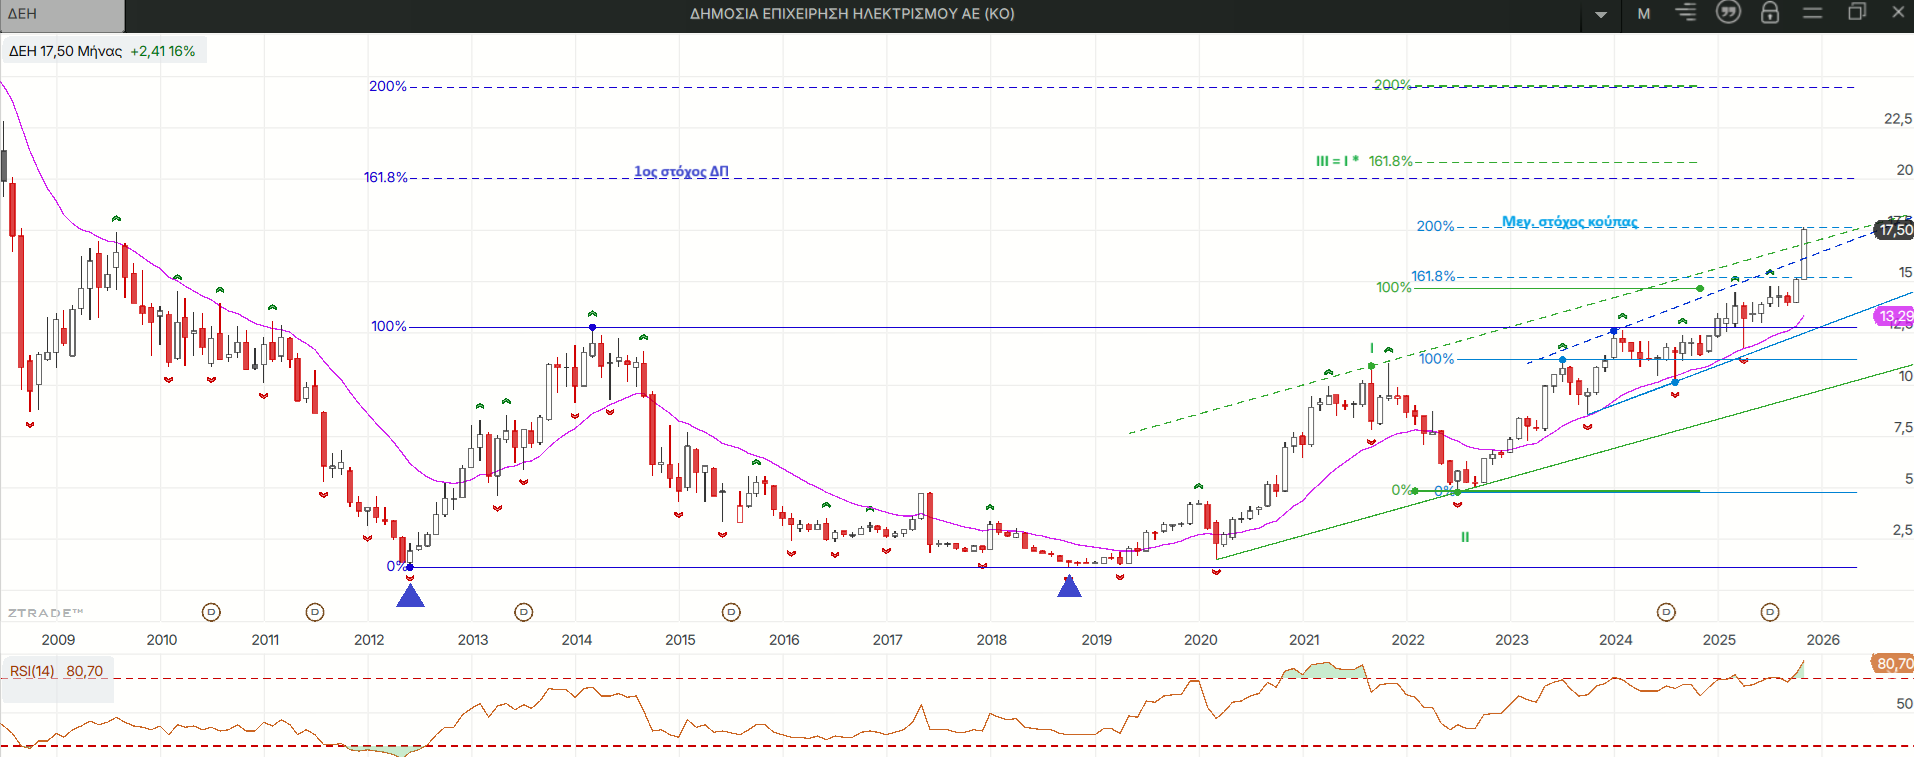Select the blue triangle marker near 2019
Image resolution: width=1914 pixels, height=757 pixels.
1069,587
